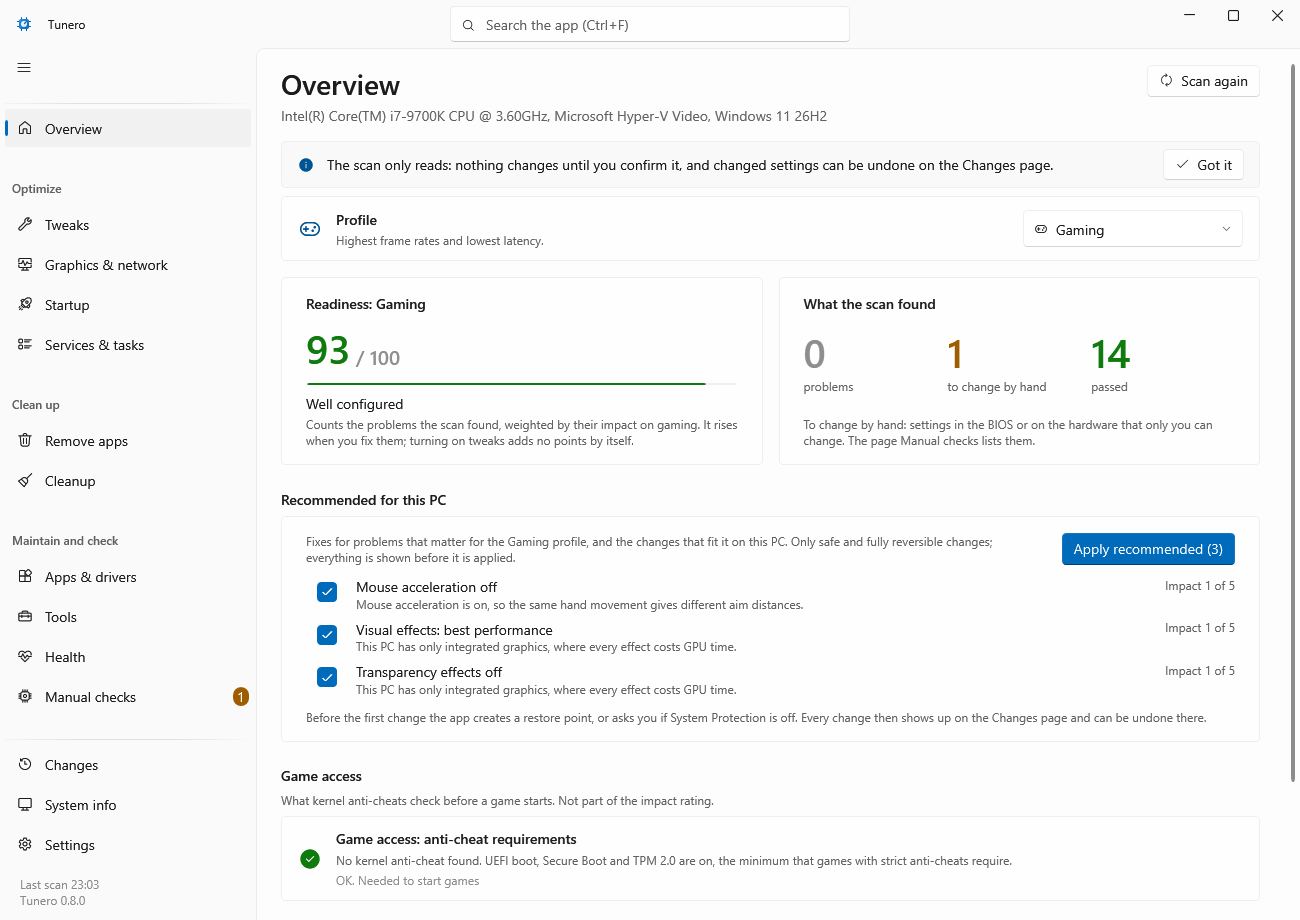This screenshot has height=920, width=1300.
Task: Click the Tweaks wrench icon
Action: click(x=25, y=225)
